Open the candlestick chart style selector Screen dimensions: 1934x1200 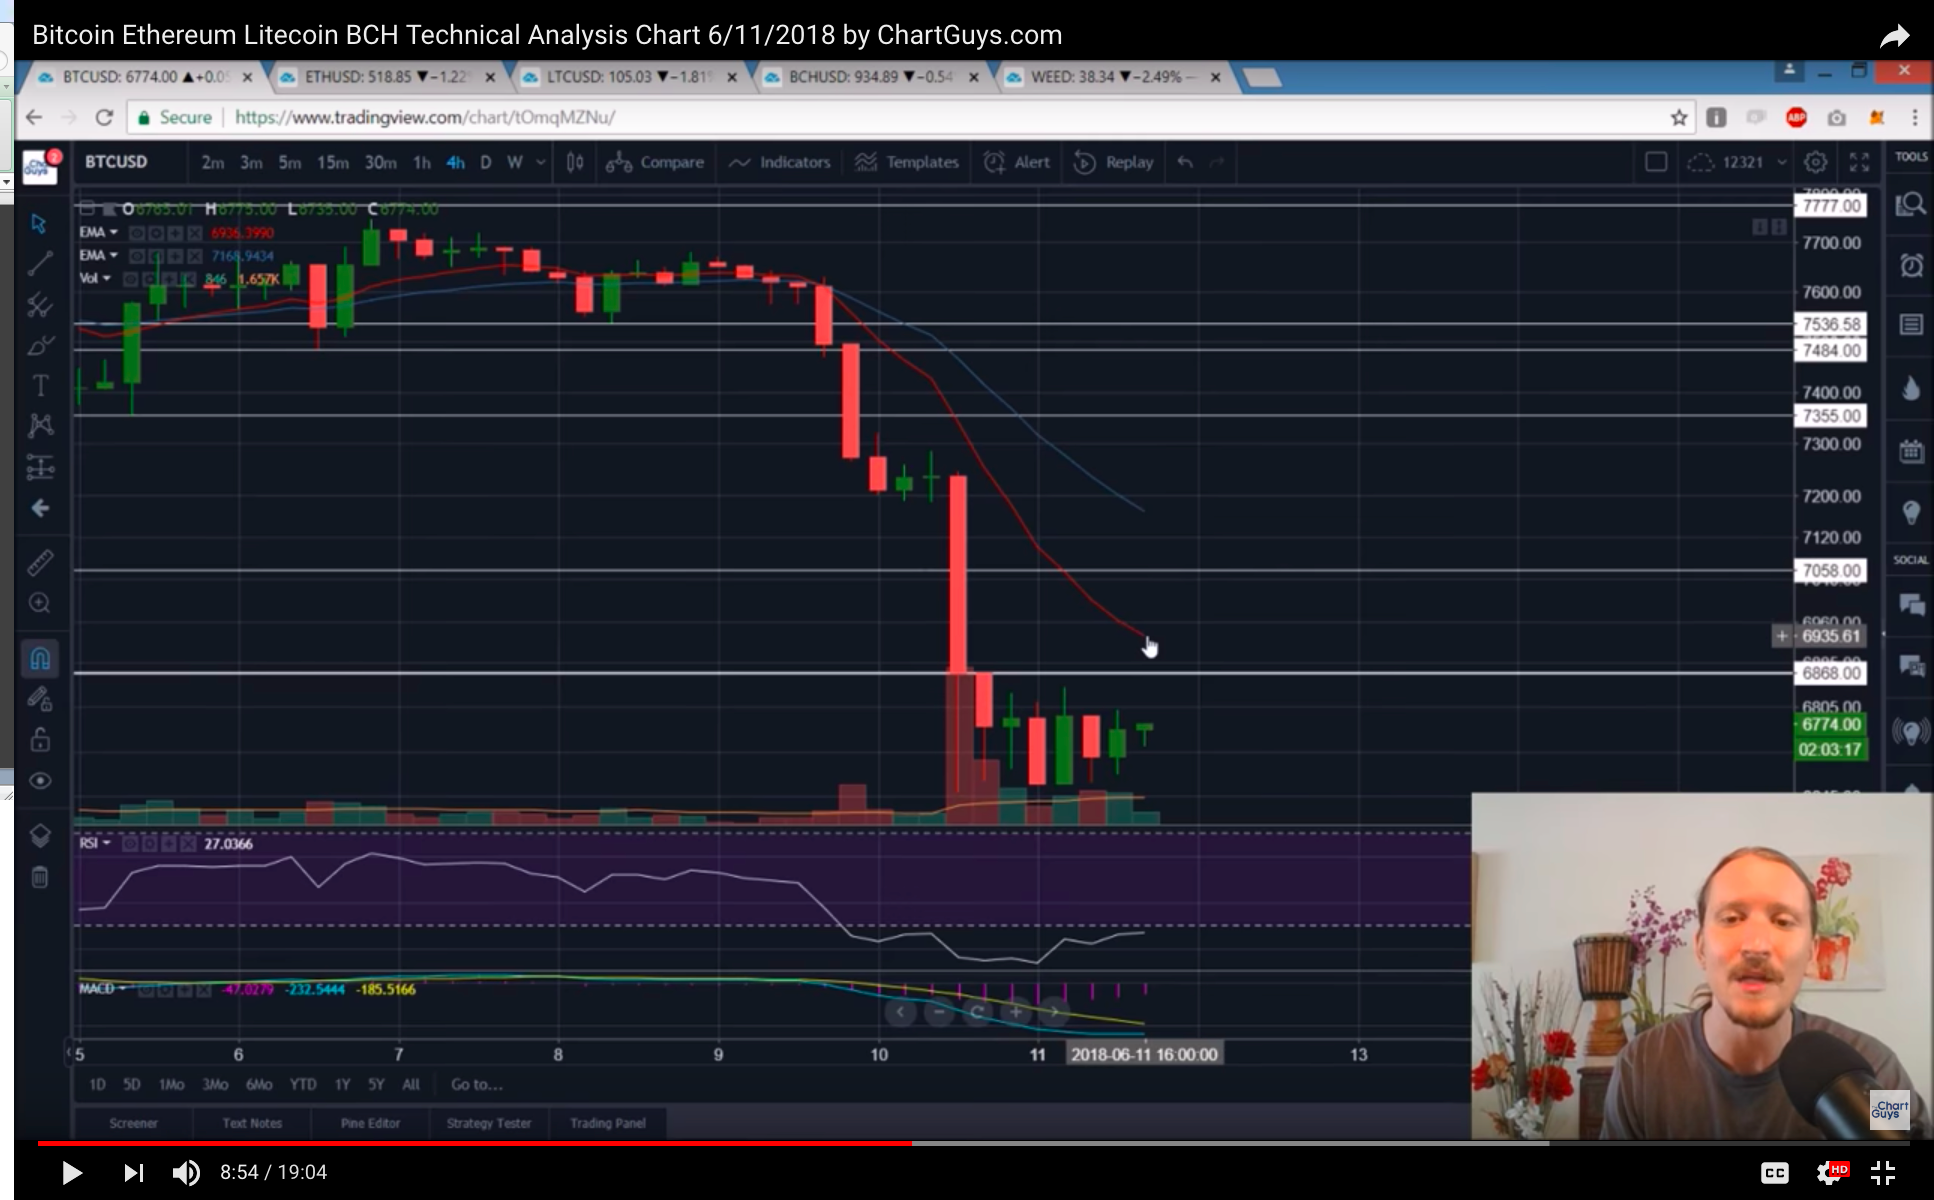(x=575, y=162)
